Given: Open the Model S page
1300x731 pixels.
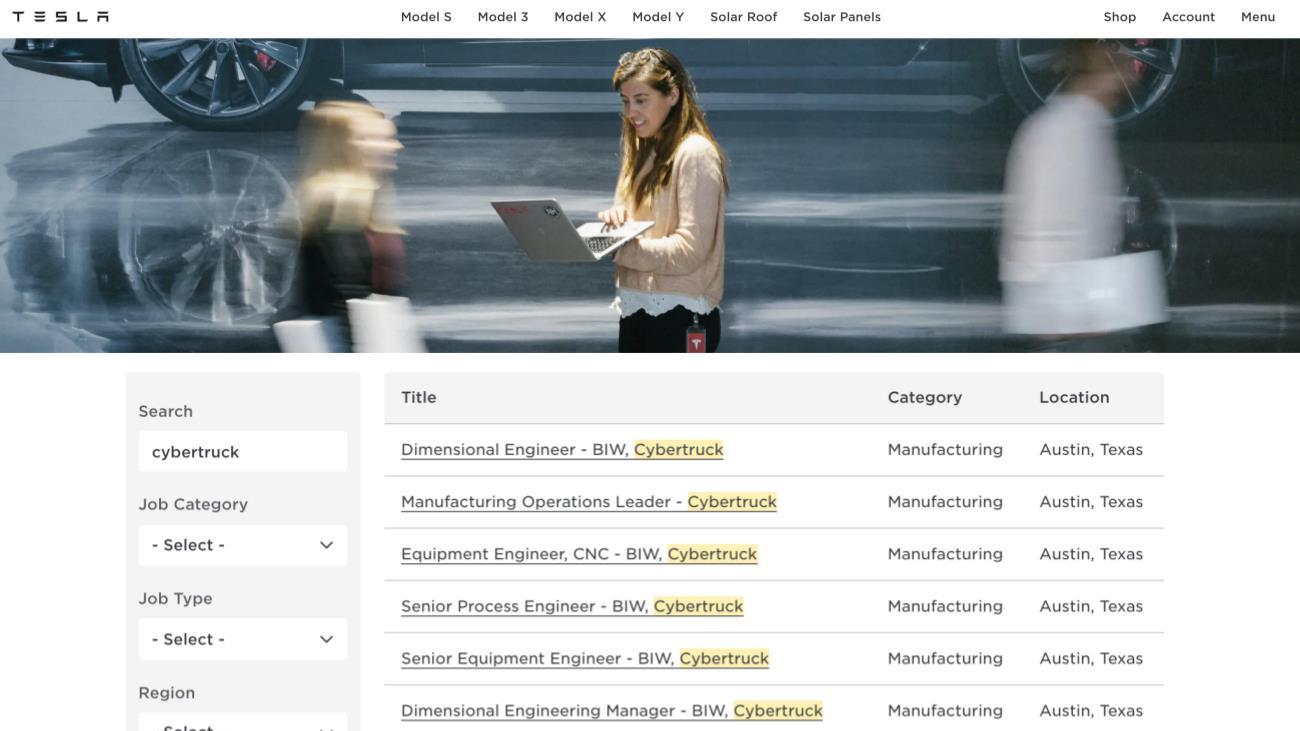Looking at the screenshot, I should [426, 17].
